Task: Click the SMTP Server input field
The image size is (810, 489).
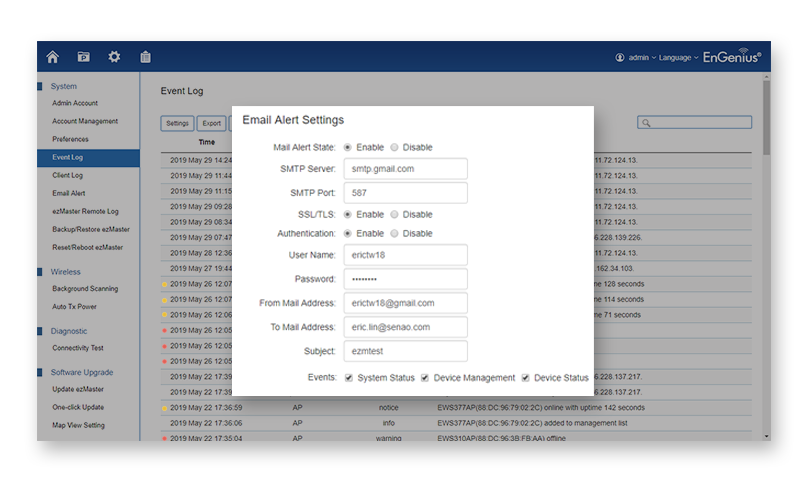Action: (405, 169)
